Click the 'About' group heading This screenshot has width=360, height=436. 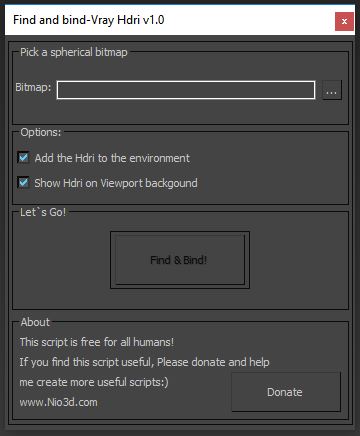[x=35, y=322]
